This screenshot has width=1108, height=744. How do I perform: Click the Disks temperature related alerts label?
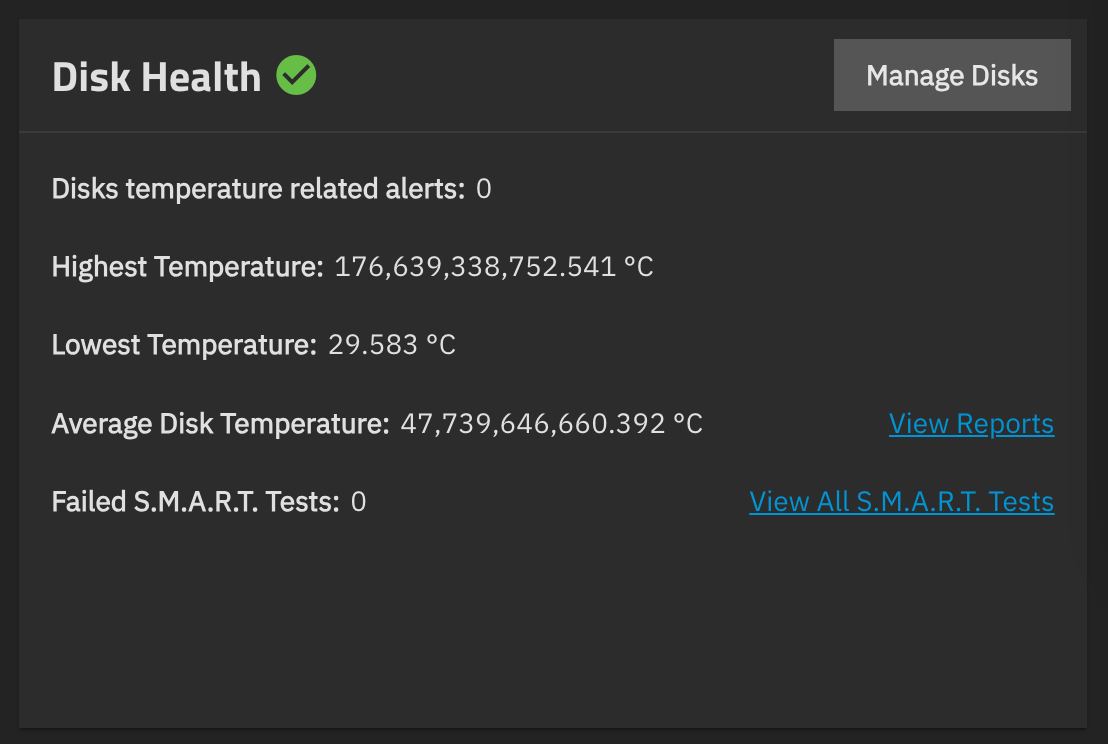coord(259,189)
